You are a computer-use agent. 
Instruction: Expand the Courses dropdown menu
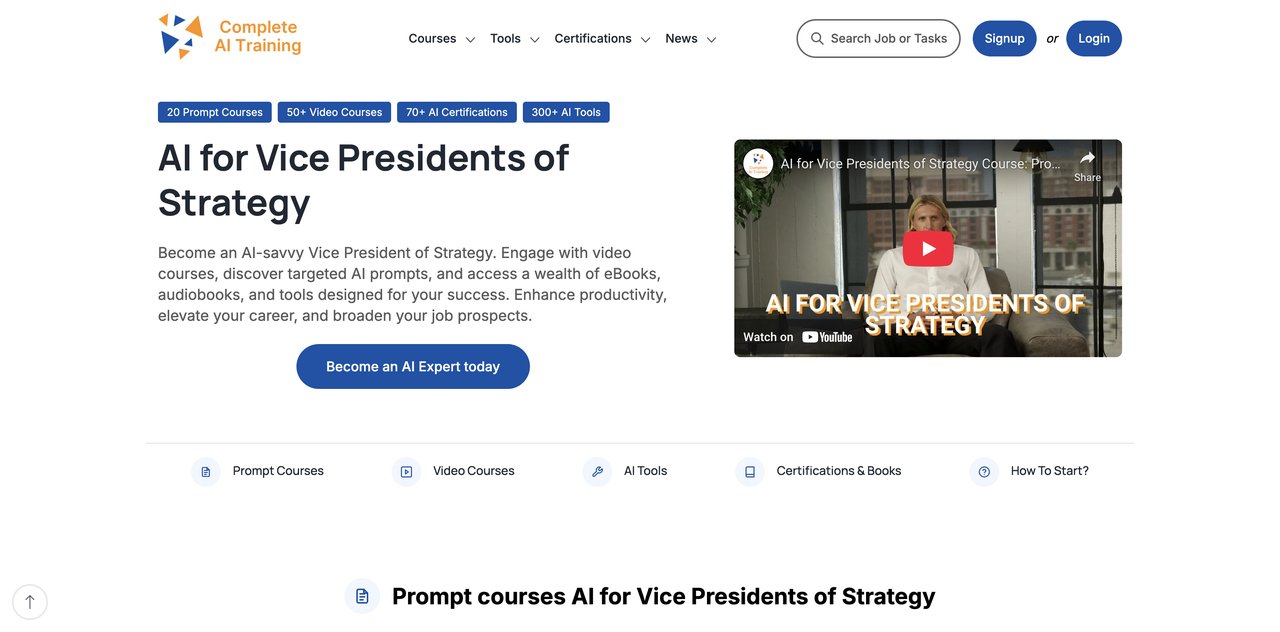tap(442, 39)
